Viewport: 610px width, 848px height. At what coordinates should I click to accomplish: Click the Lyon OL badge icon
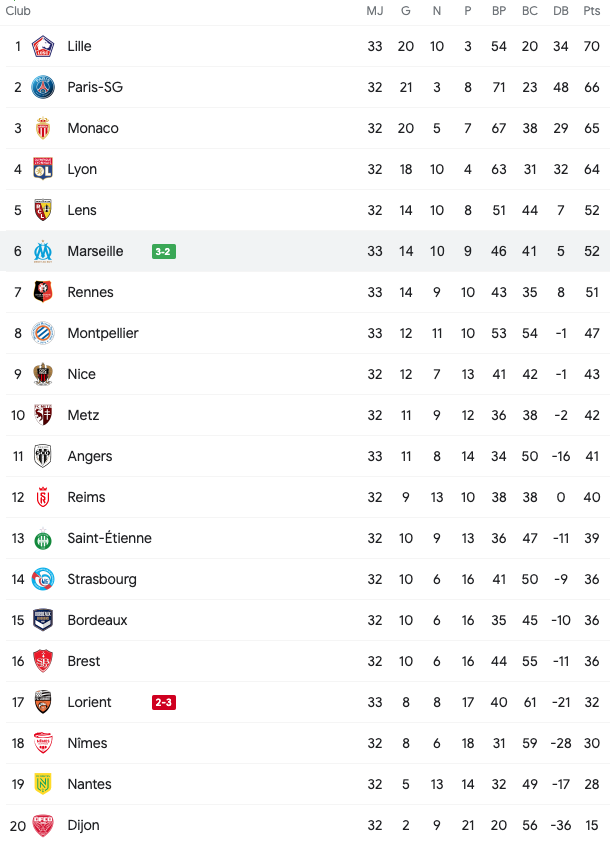point(43,169)
